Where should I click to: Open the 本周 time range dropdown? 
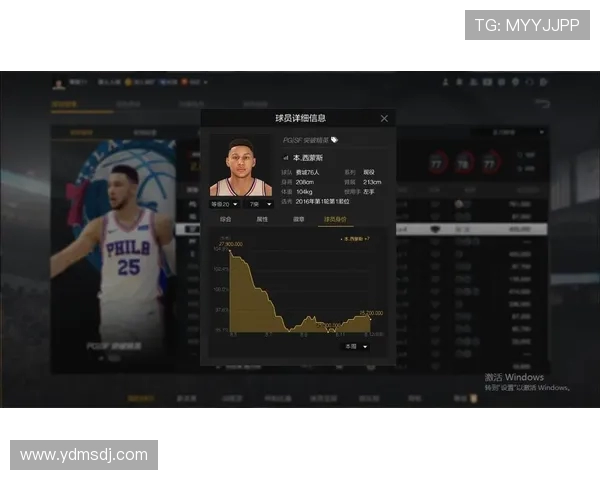tap(355, 346)
